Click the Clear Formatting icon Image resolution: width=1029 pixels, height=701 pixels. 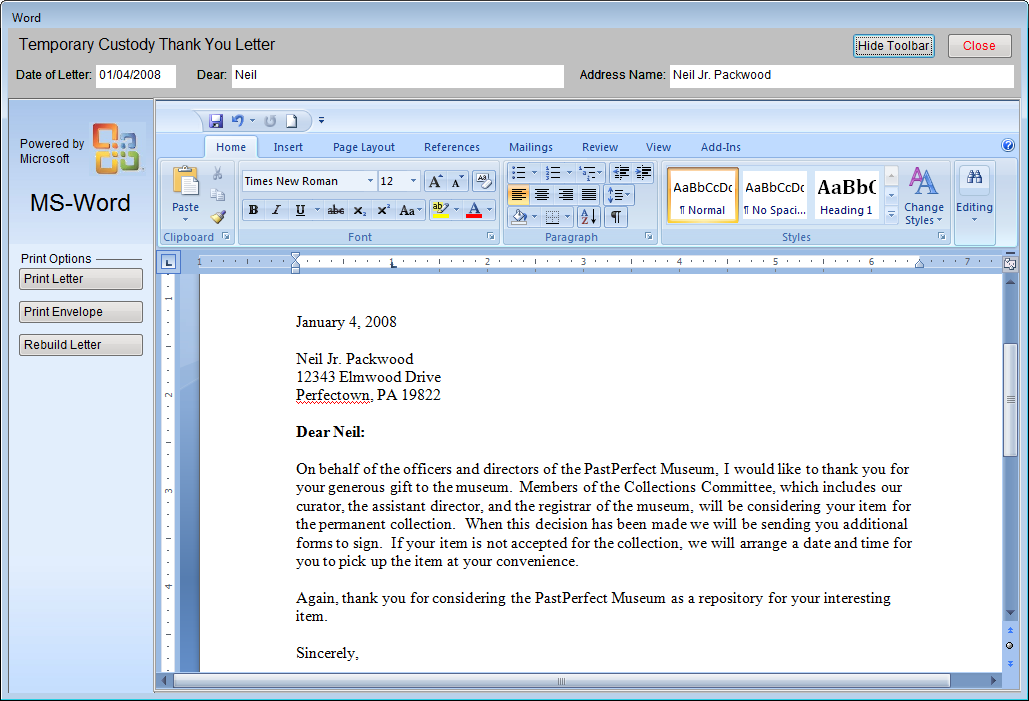(x=484, y=181)
